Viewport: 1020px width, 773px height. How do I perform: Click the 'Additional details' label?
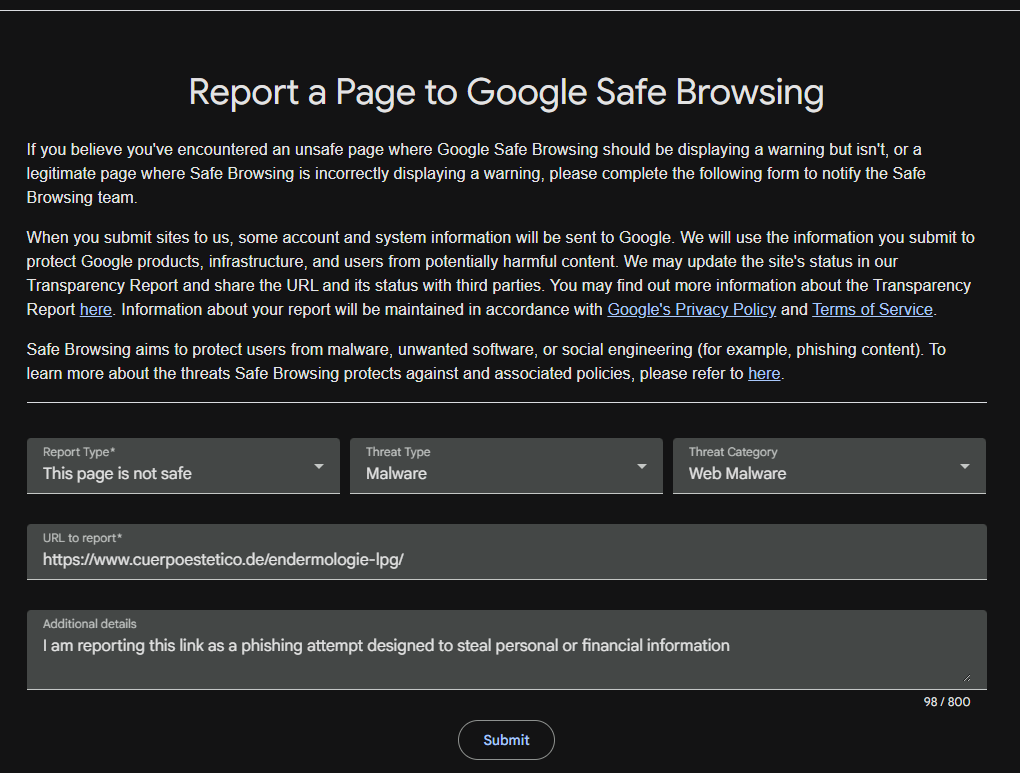click(90, 624)
